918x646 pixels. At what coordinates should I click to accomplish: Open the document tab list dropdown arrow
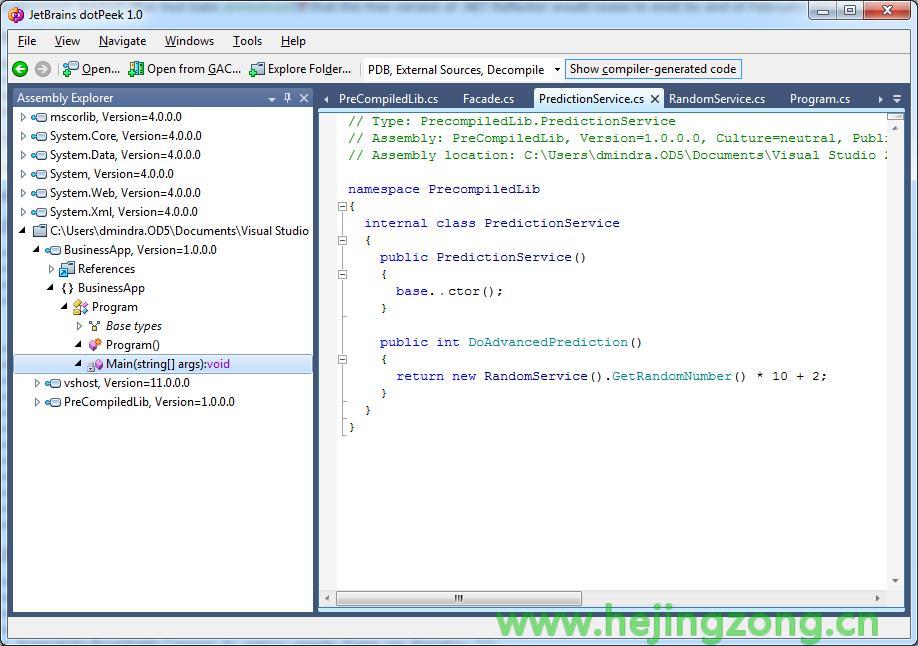(x=896, y=99)
